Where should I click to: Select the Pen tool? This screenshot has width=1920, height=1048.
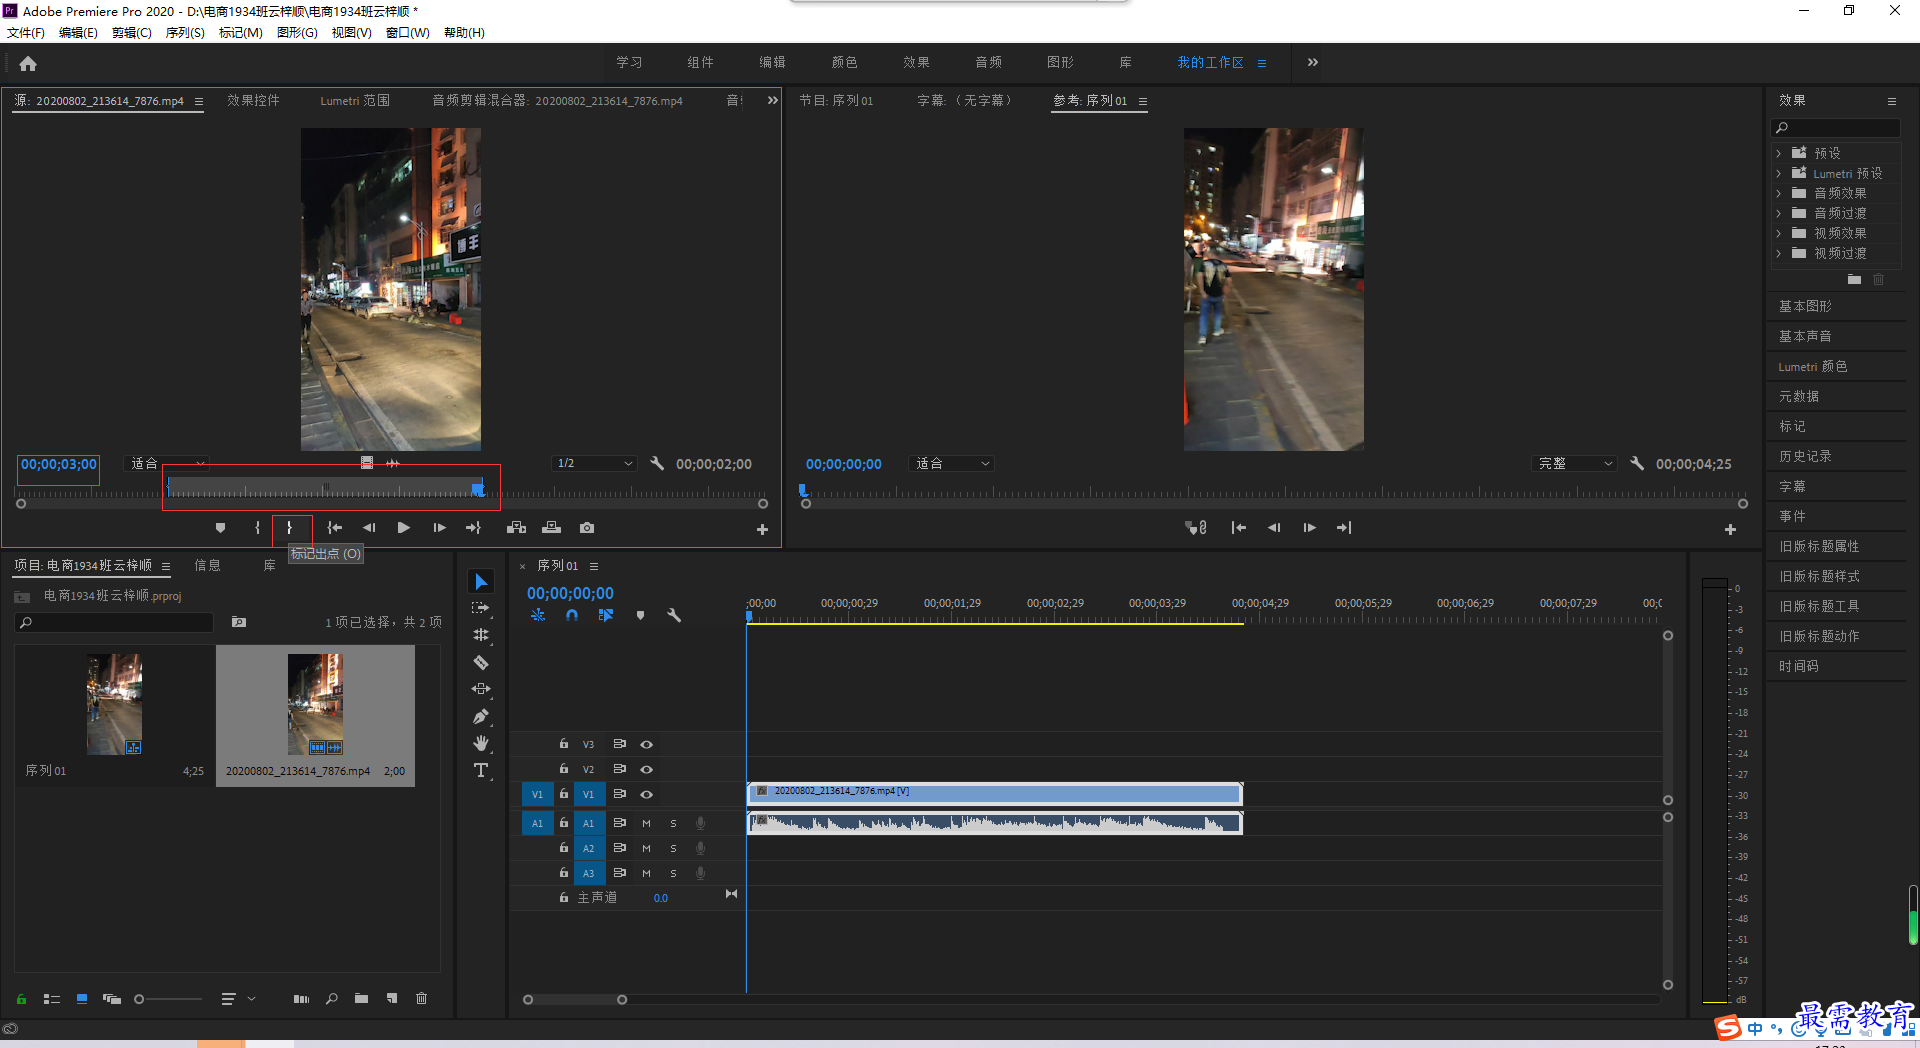[x=481, y=716]
